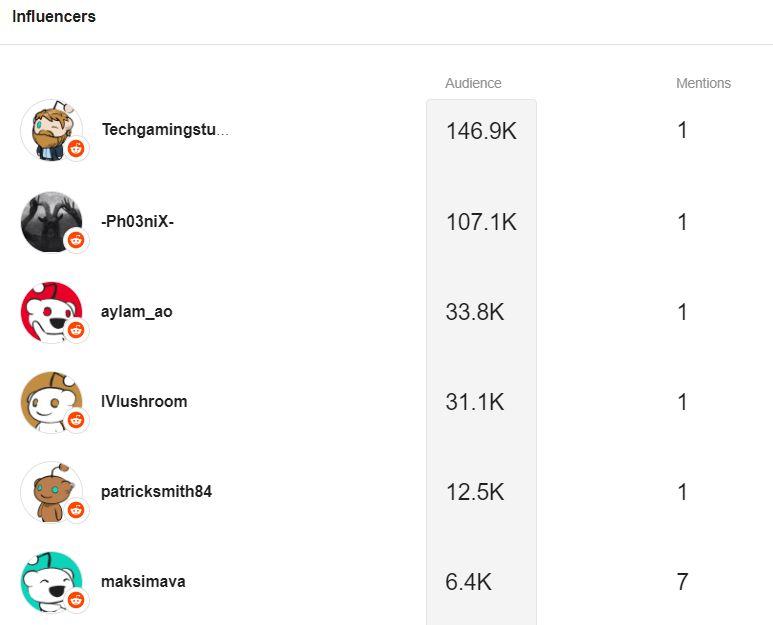Click the 146.9K audience value
Image resolution: width=773 pixels, height=625 pixels.
(x=481, y=131)
